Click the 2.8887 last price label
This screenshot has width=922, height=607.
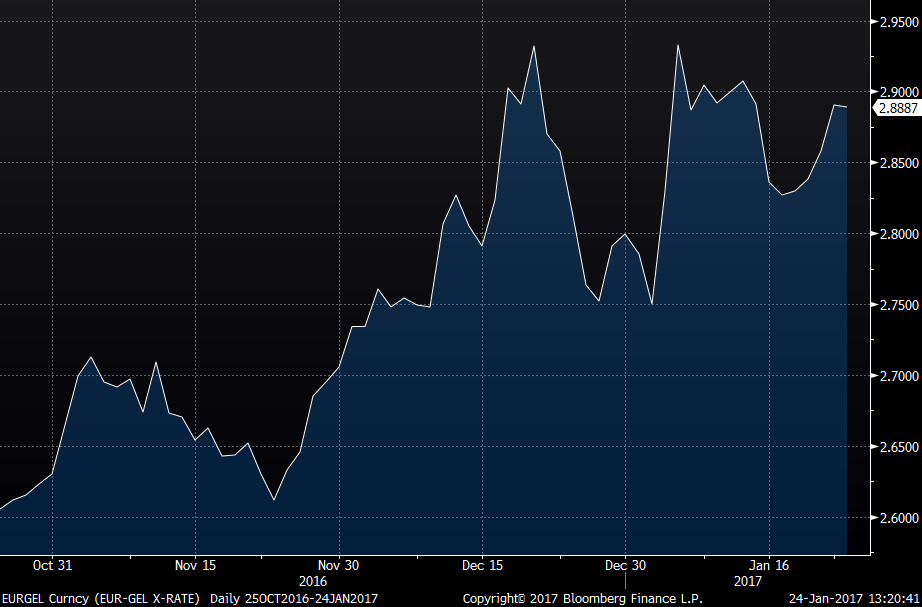point(896,109)
